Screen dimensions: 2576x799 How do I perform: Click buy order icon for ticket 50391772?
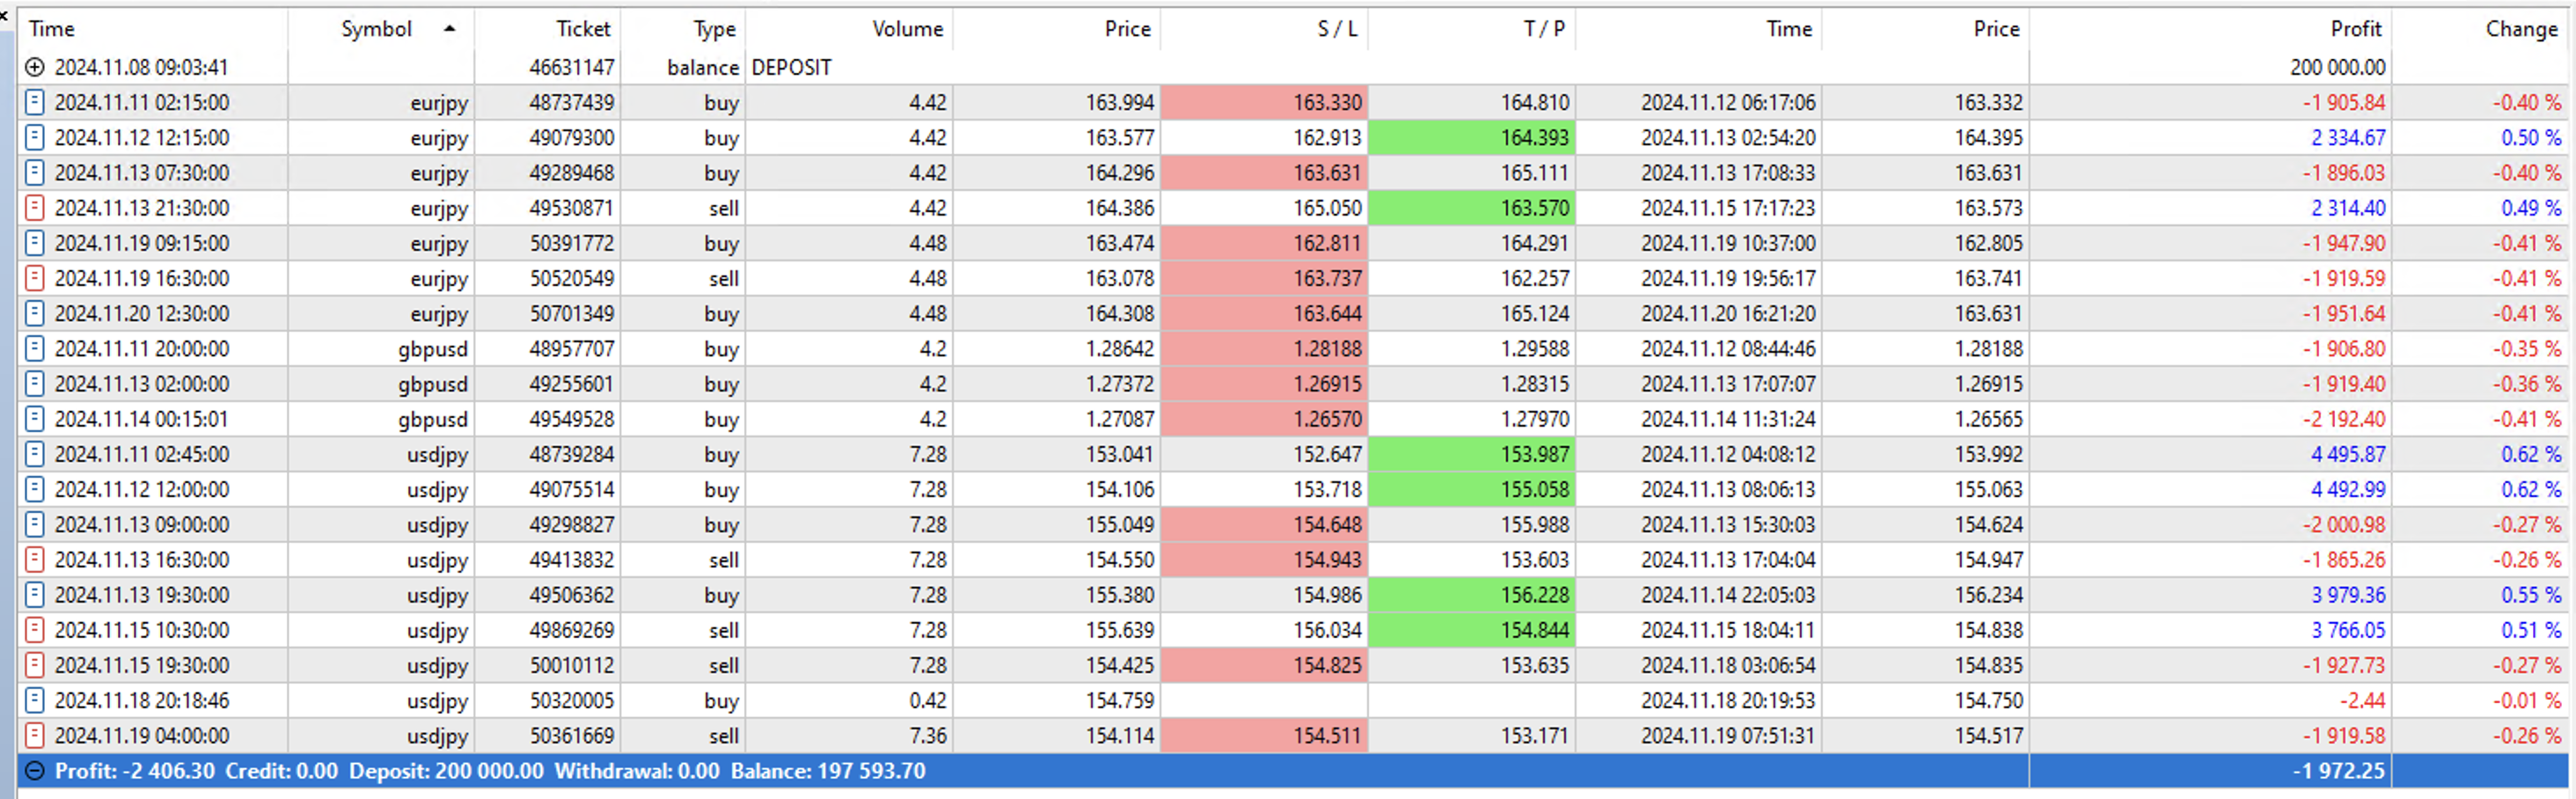(x=35, y=243)
